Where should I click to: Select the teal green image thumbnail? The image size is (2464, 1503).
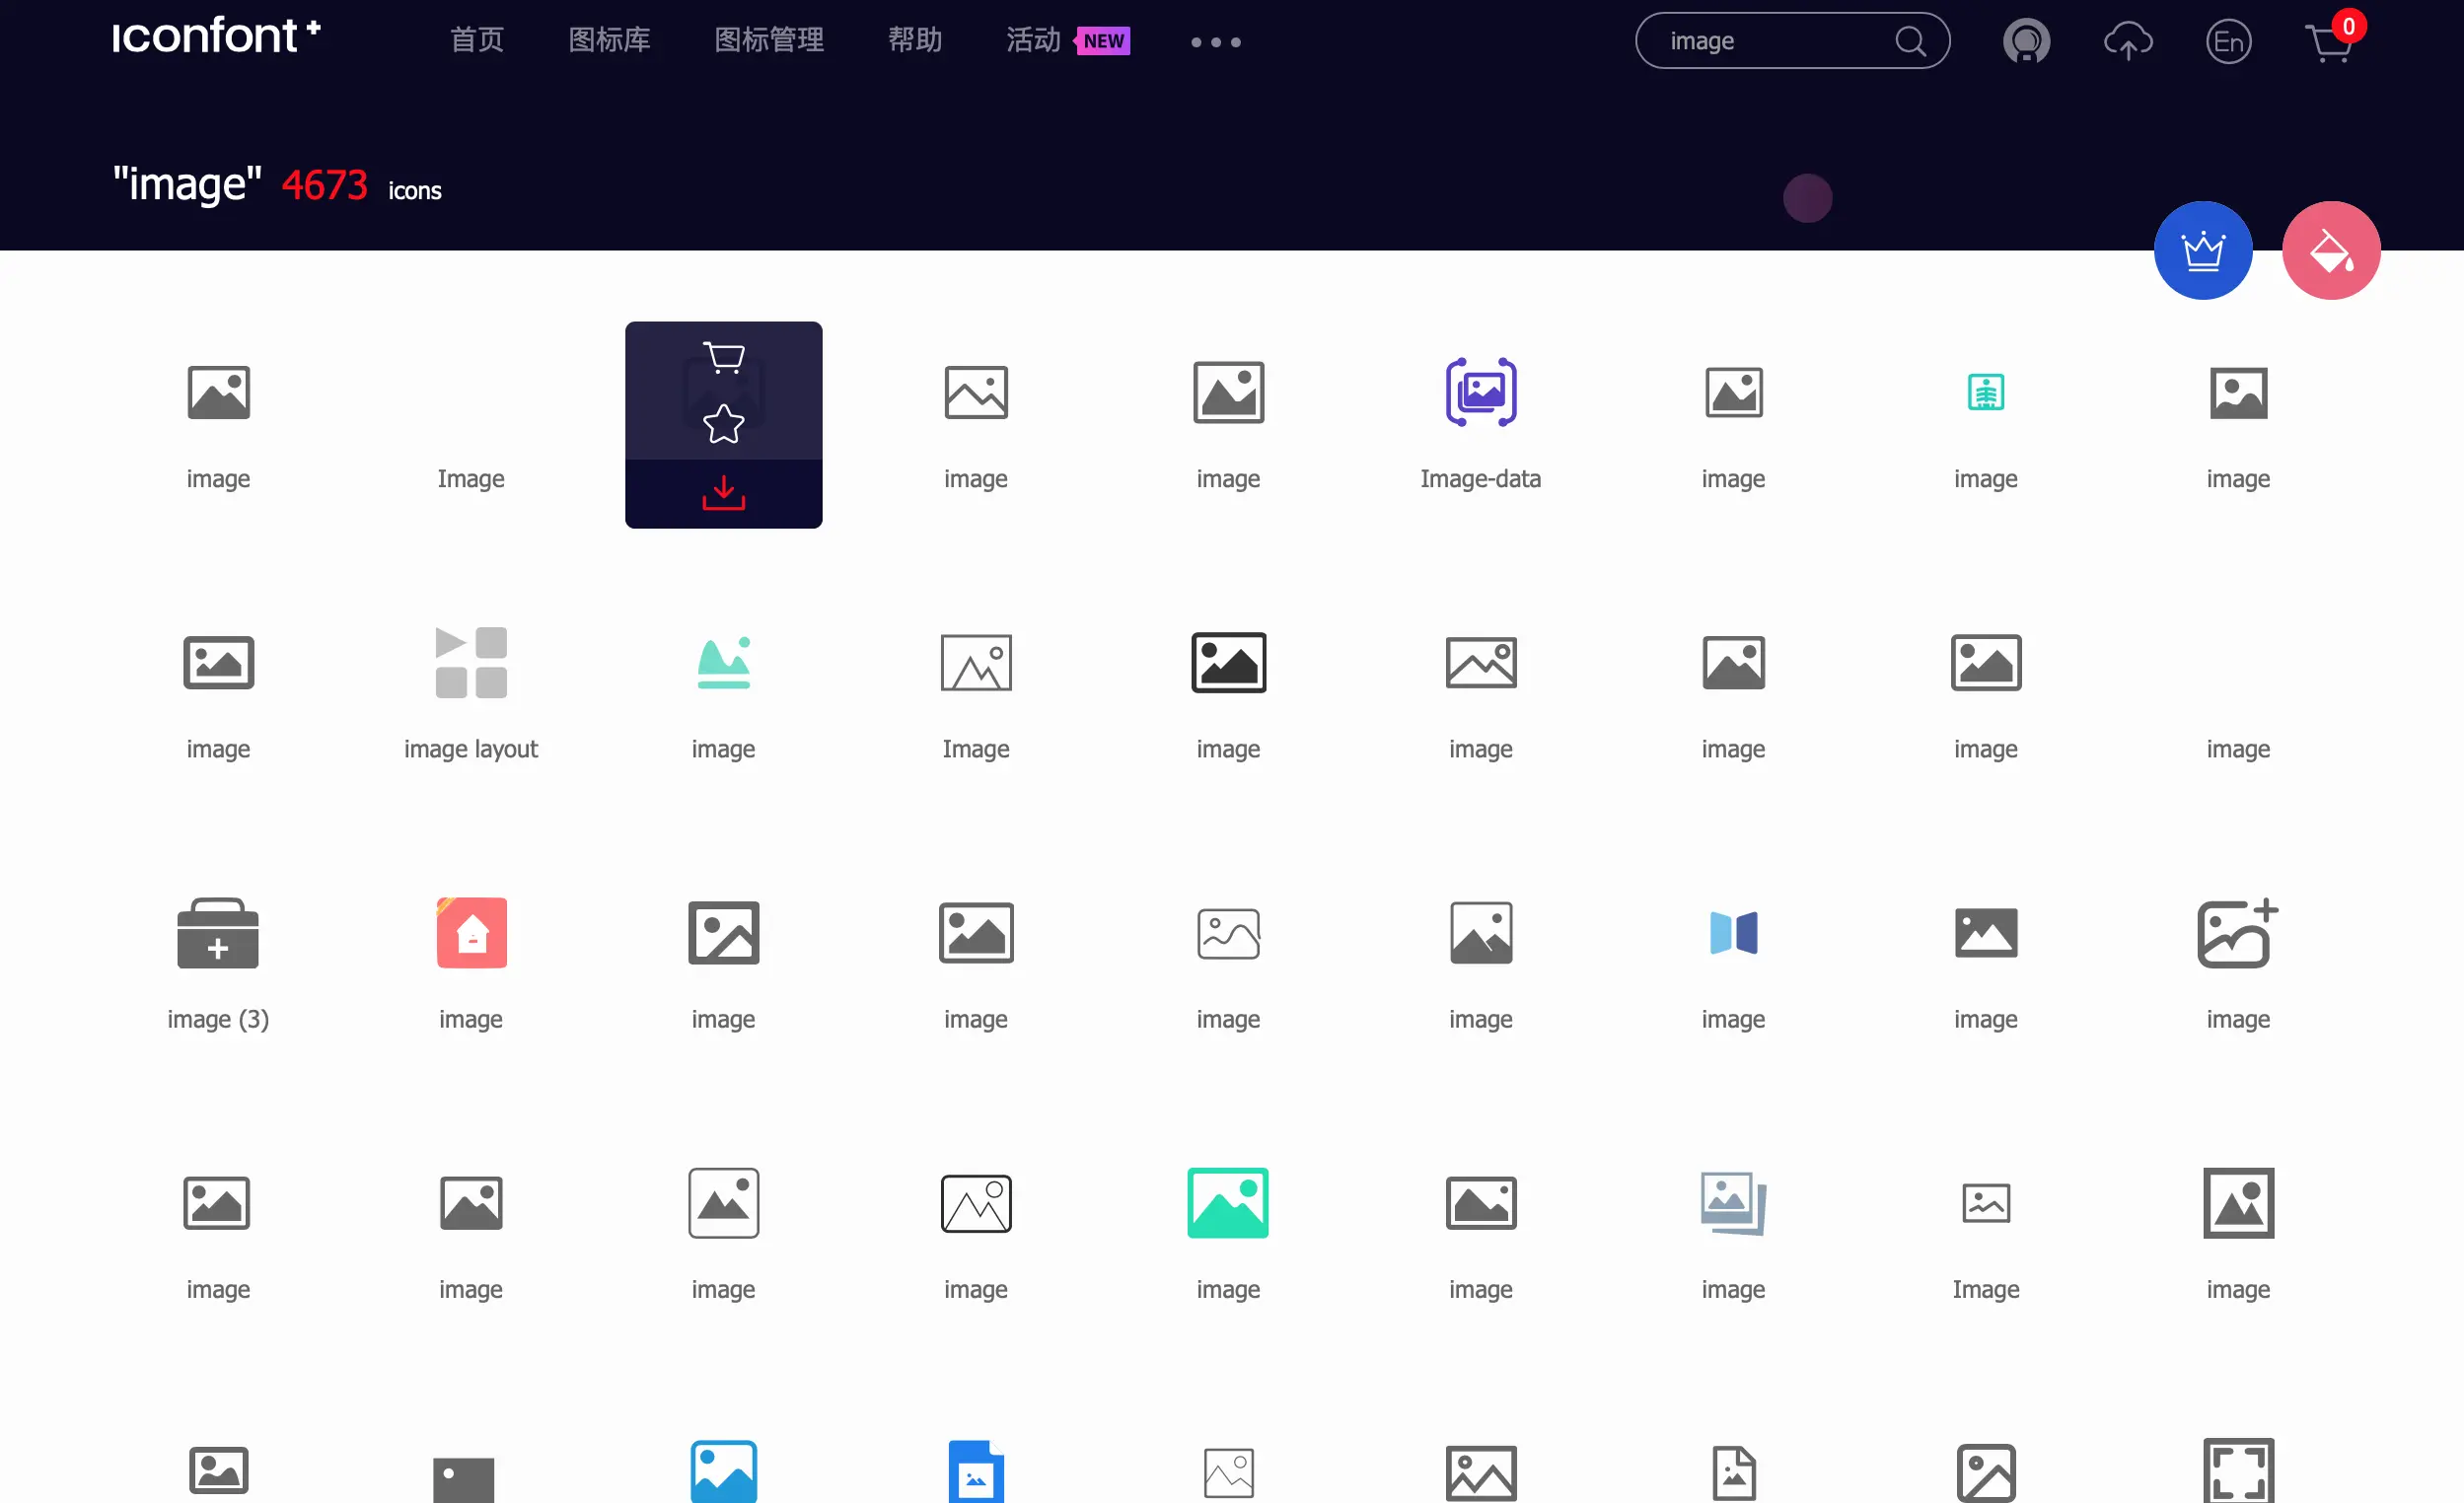tap(1227, 1202)
